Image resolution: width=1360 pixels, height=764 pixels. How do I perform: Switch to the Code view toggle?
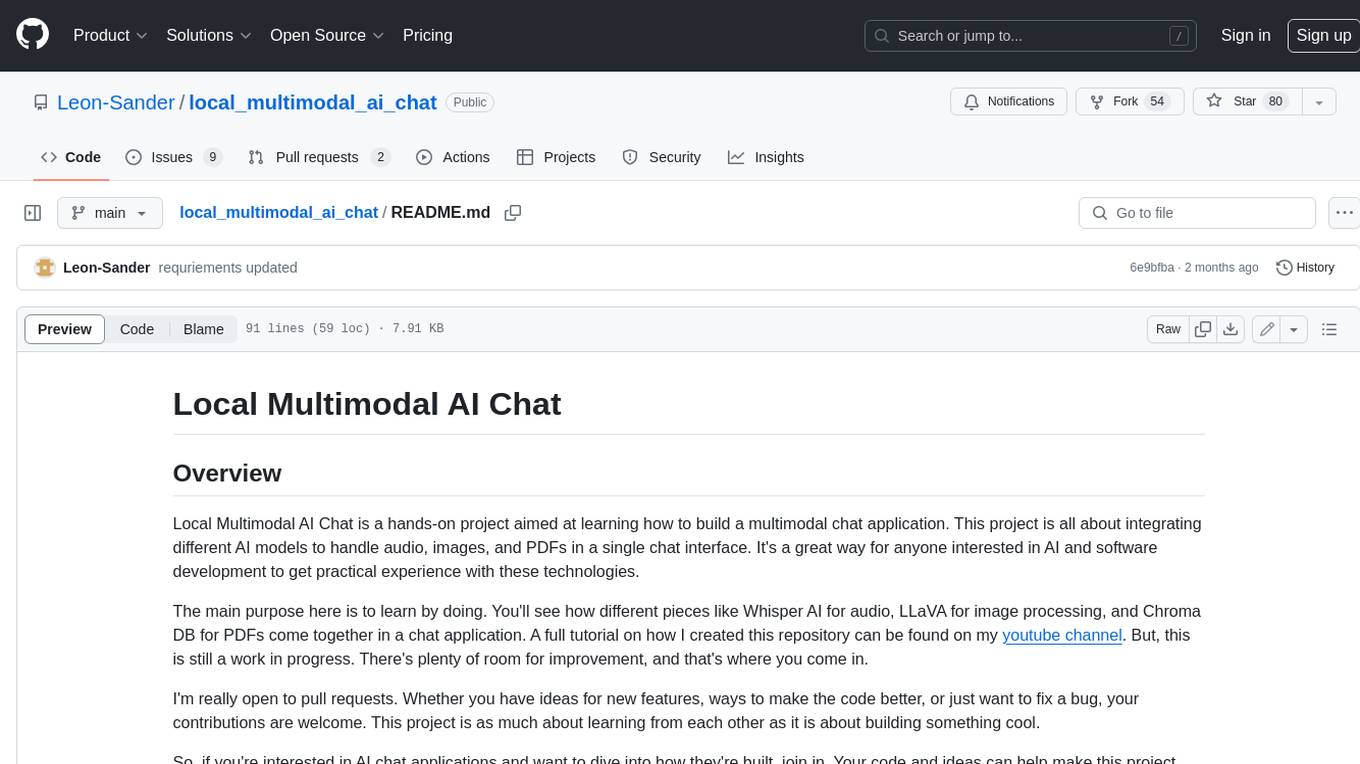pos(137,329)
